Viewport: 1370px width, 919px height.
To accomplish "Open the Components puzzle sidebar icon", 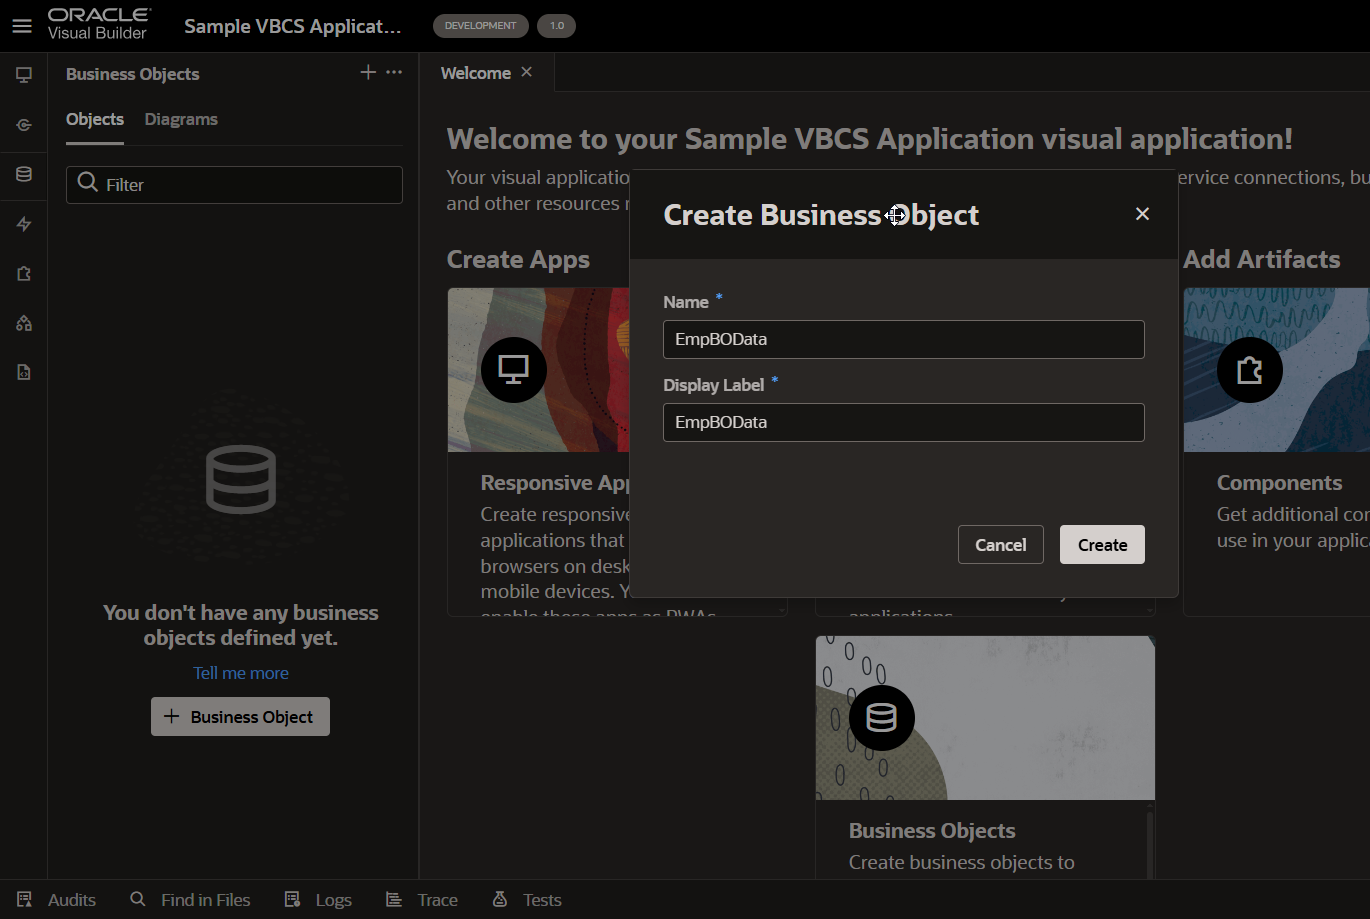I will click(24, 273).
